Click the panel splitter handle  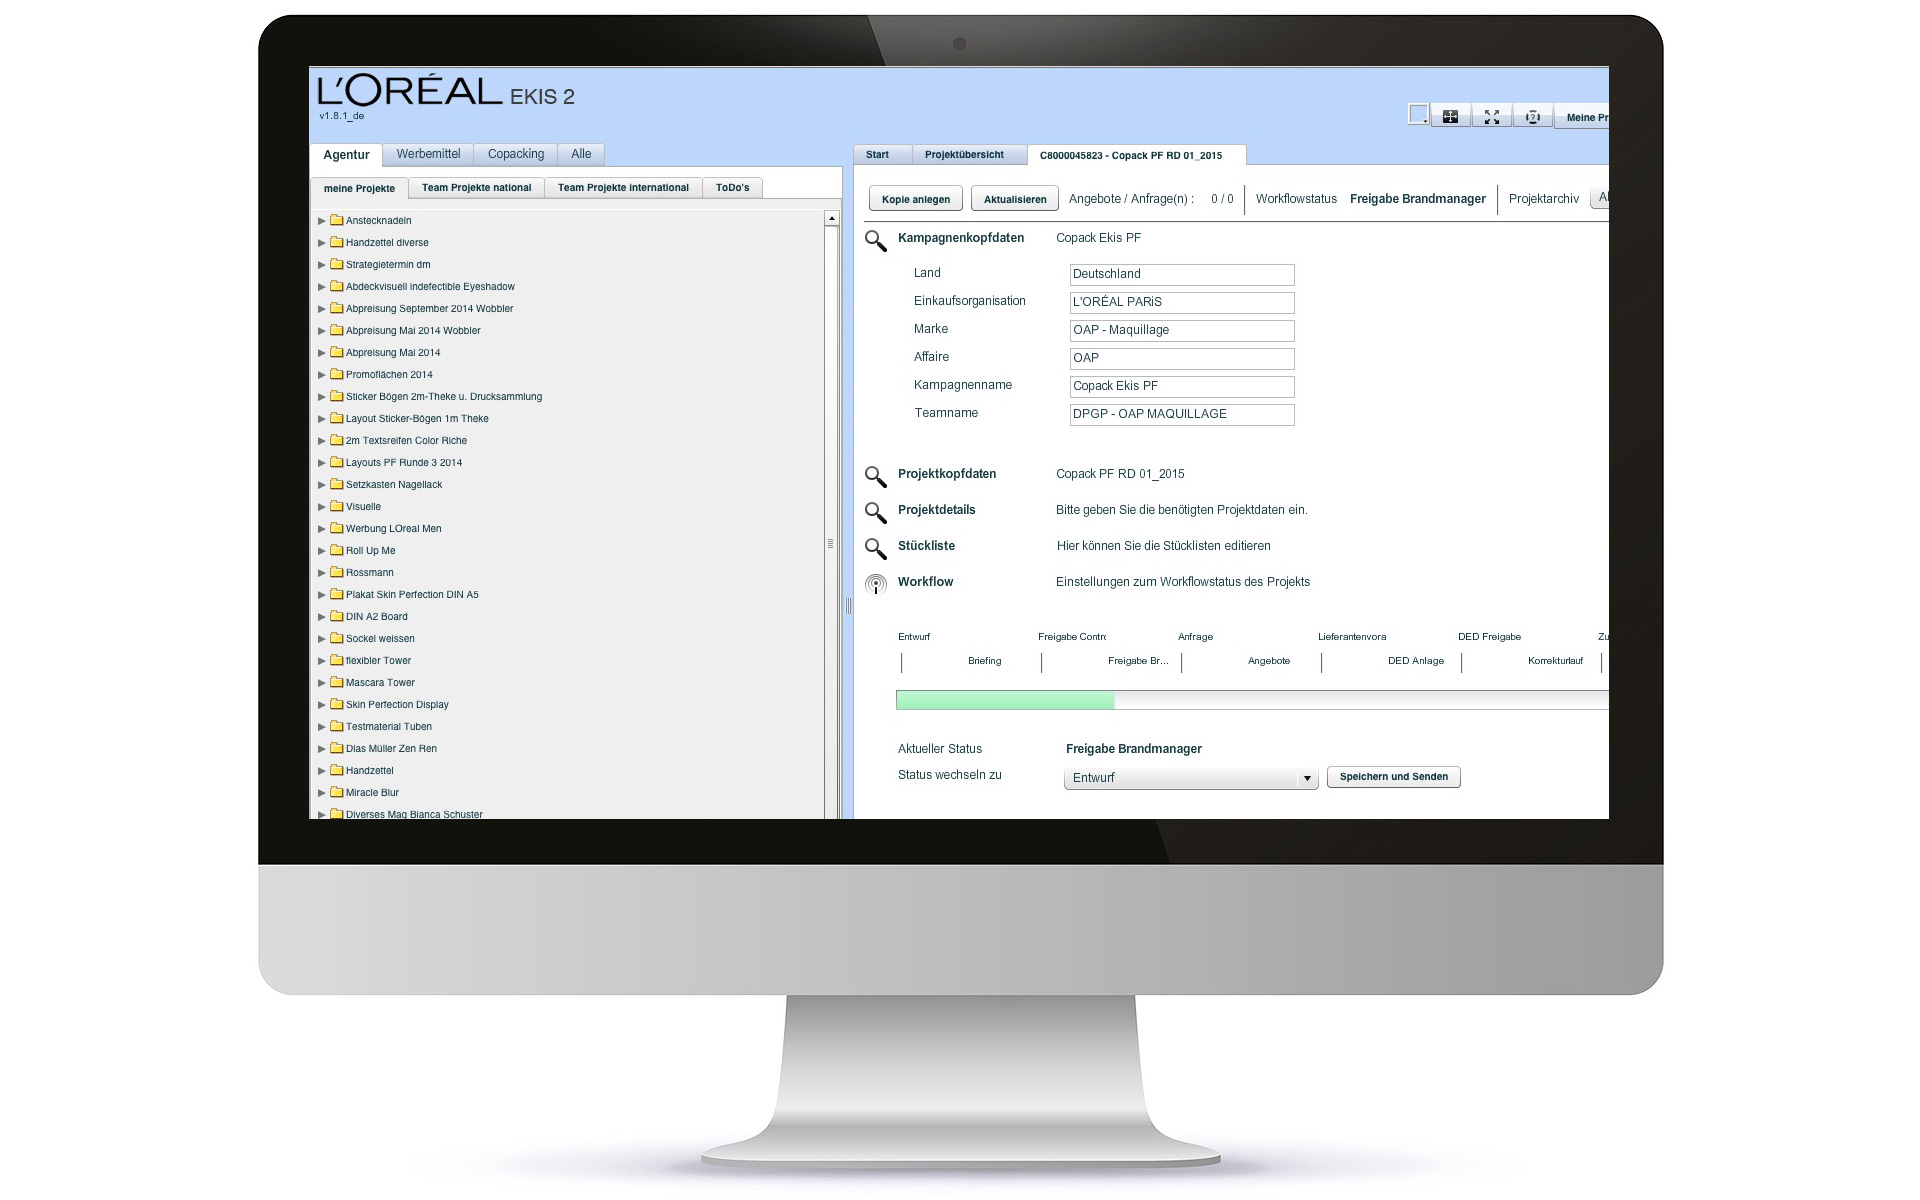tap(848, 605)
